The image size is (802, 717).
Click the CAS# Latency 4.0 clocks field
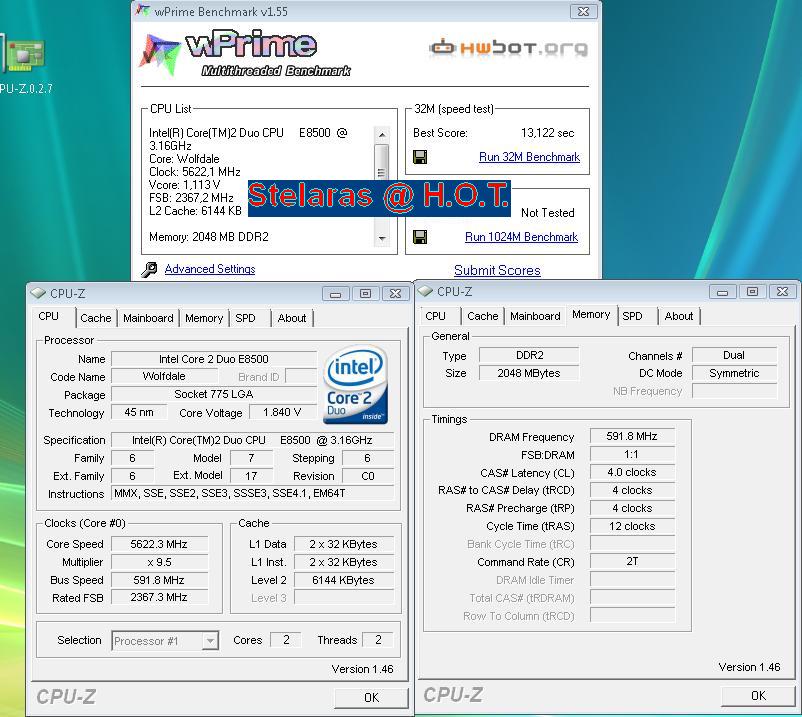[x=632, y=472]
